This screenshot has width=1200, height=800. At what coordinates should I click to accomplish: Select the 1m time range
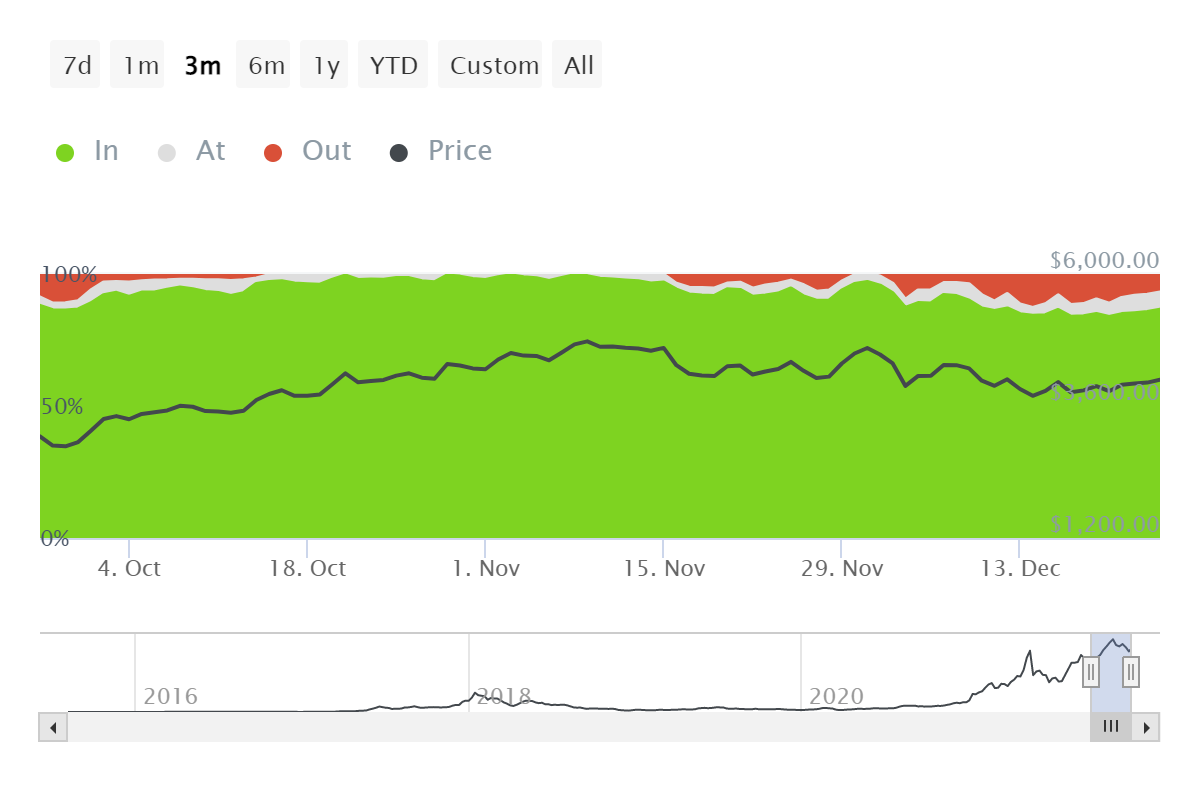(x=140, y=66)
